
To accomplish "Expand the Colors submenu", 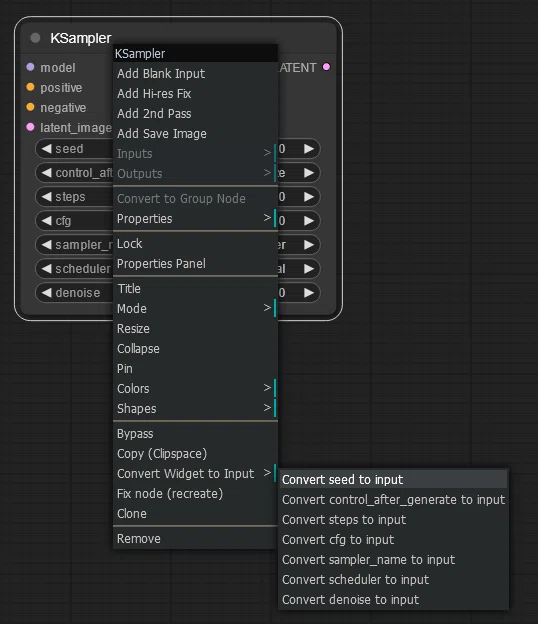I will 195,388.
